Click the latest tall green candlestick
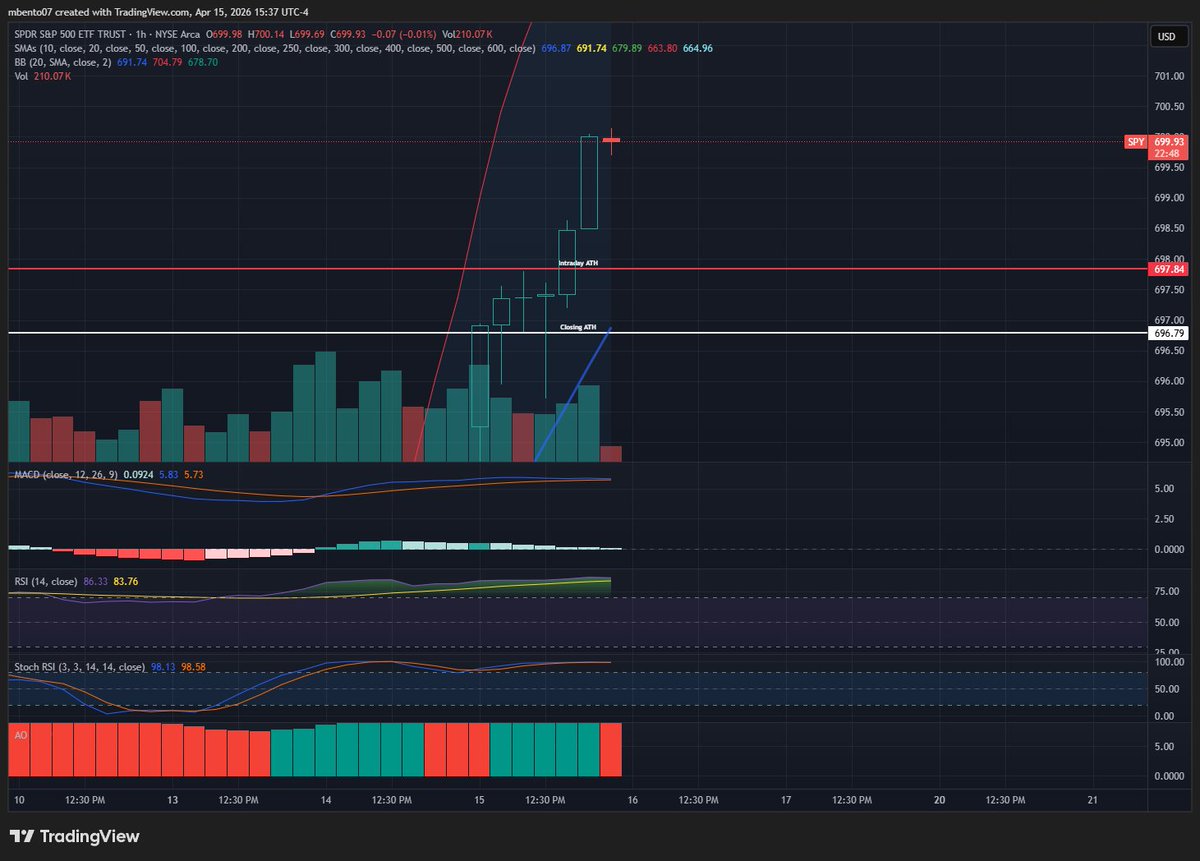Screen dimensions: 1200x861 (x=589, y=183)
